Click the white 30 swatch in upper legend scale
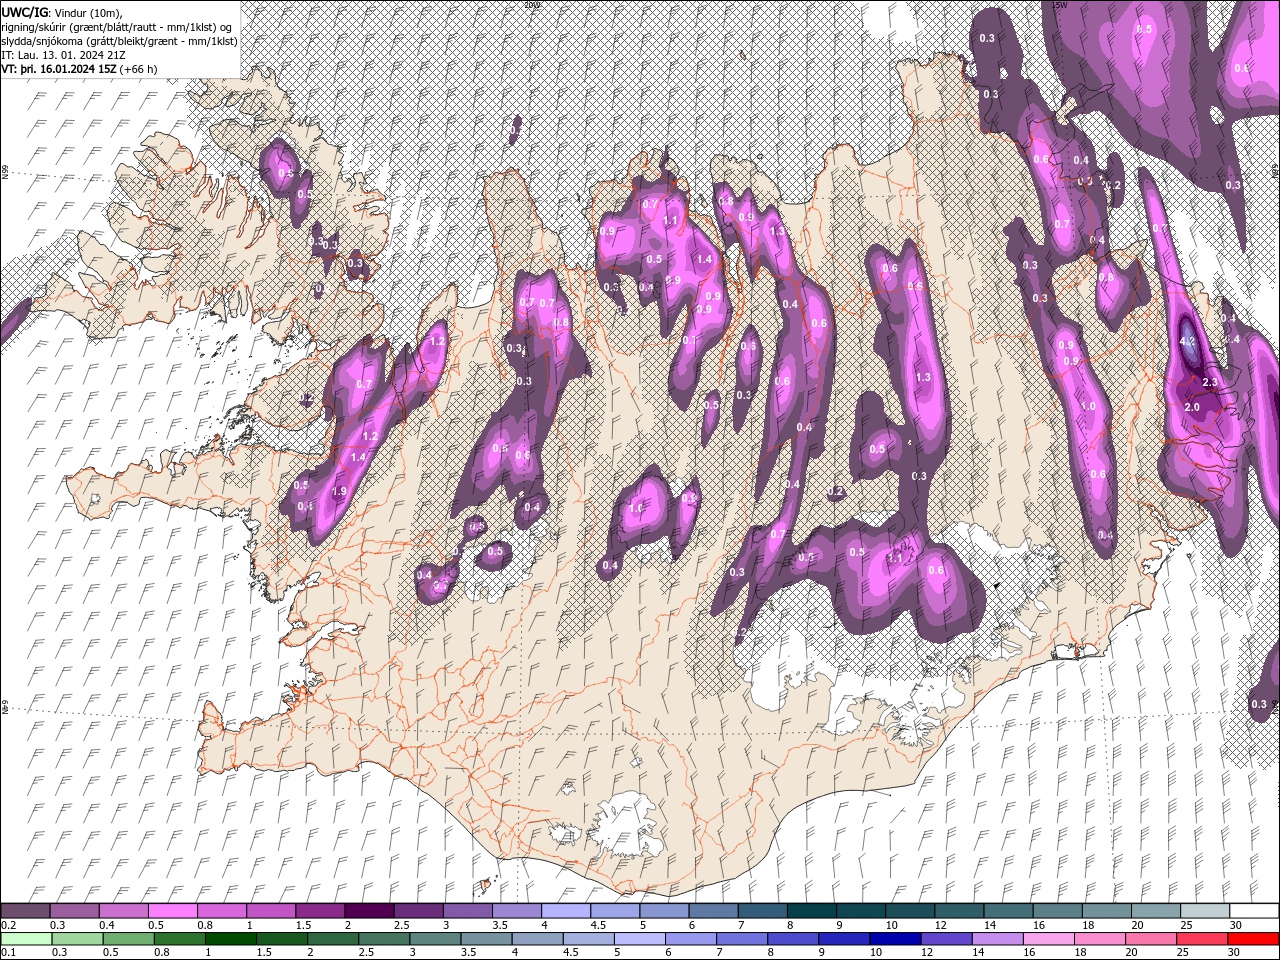The height and width of the screenshot is (960, 1280). point(1254,911)
